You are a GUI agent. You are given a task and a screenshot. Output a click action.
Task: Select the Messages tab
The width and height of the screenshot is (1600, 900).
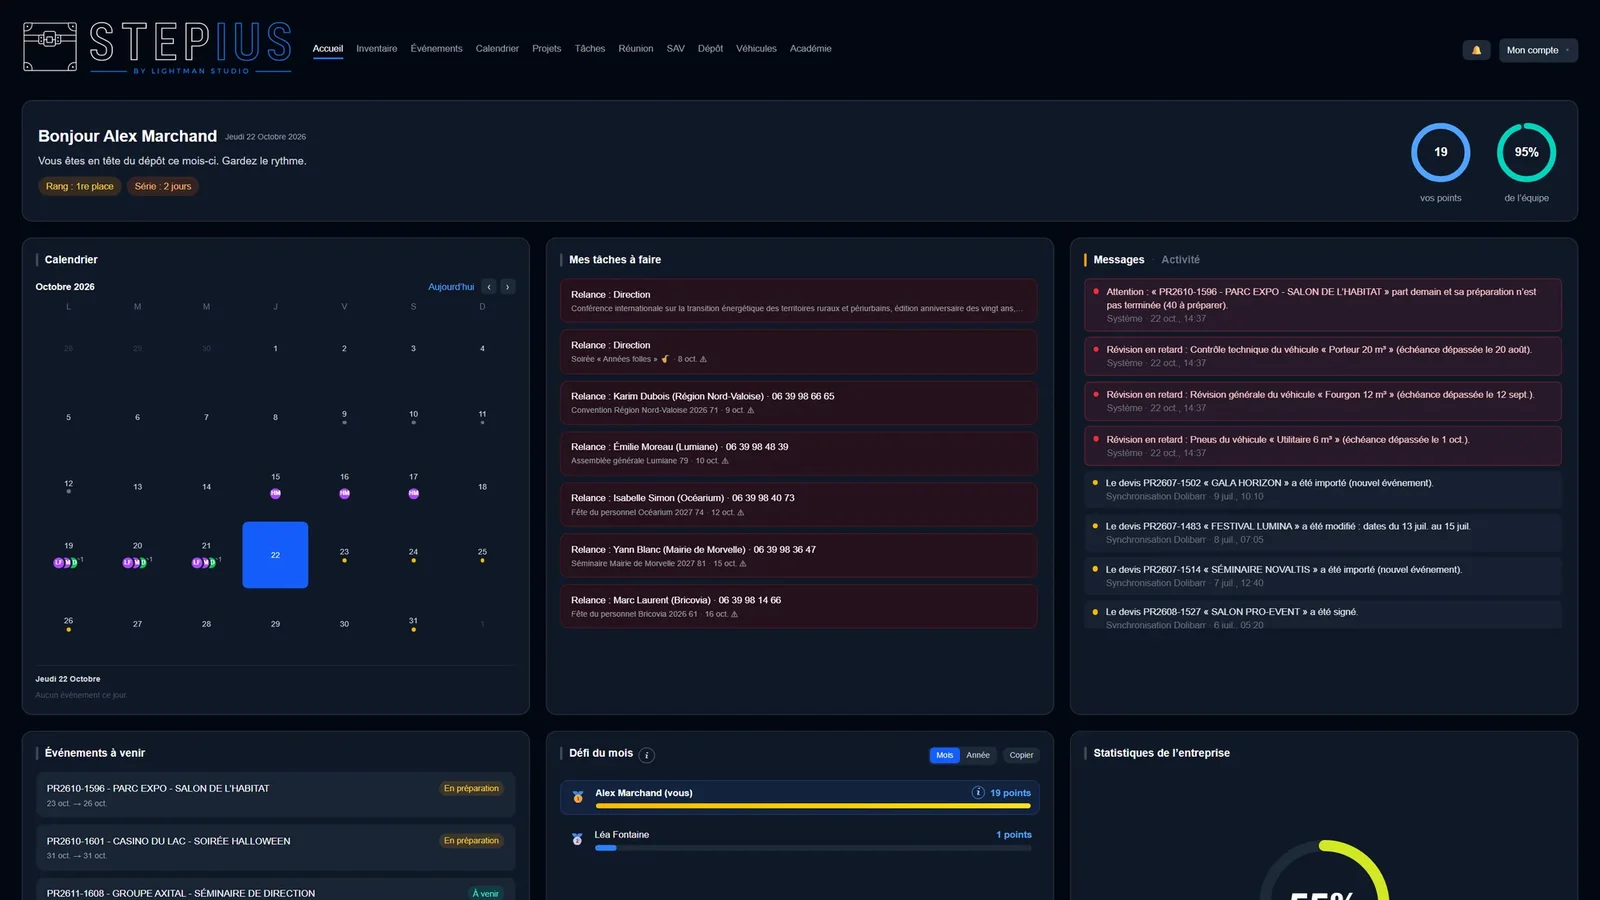(1119, 260)
